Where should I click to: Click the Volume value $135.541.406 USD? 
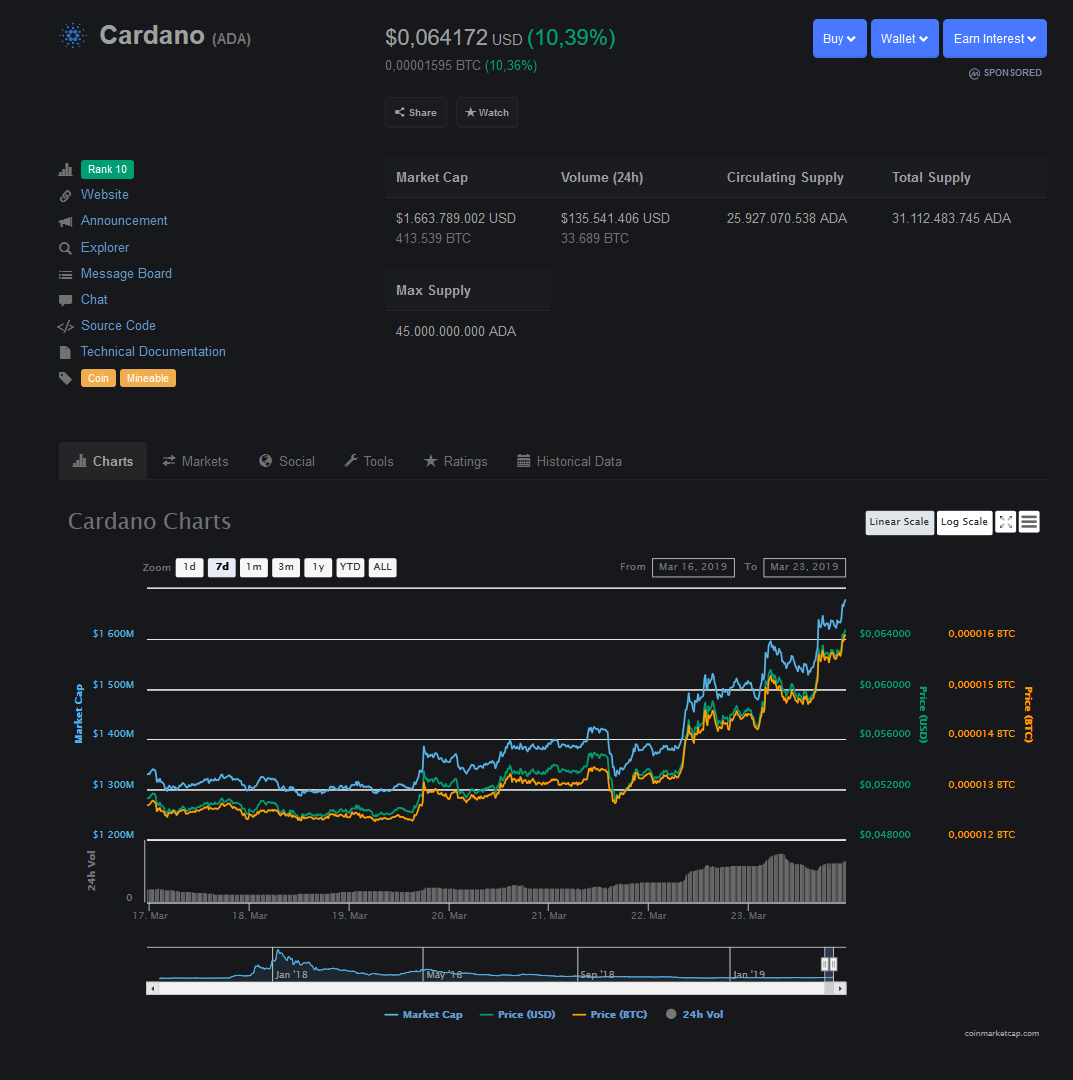click(x=615, y=218)
